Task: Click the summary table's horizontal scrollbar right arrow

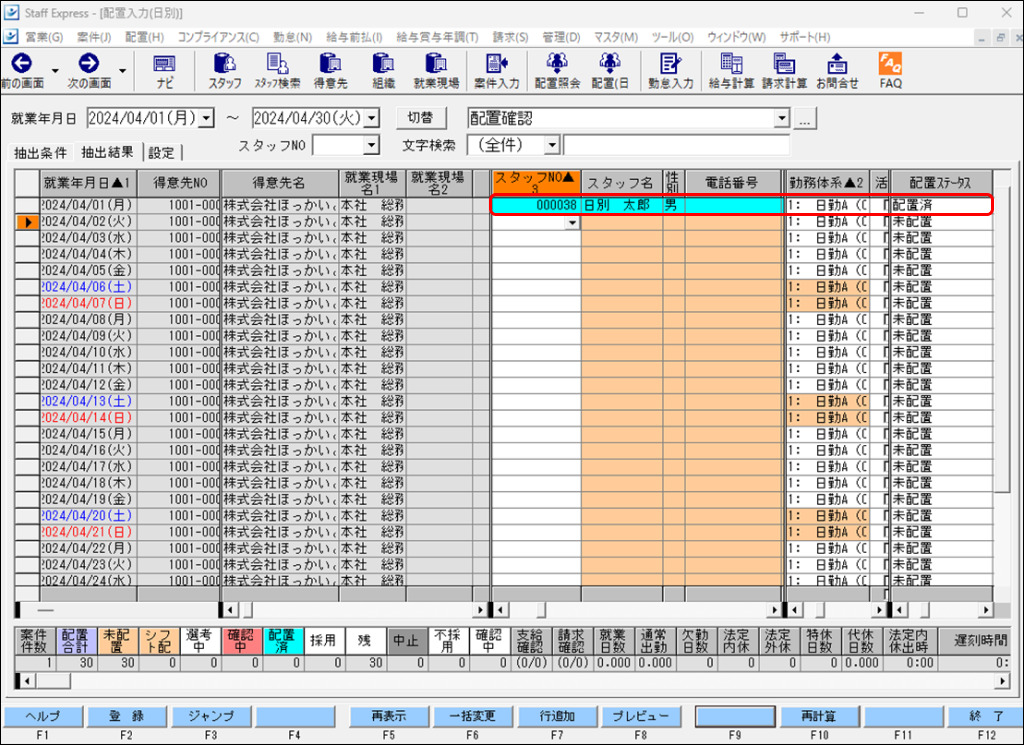Action: point(1002,681)
